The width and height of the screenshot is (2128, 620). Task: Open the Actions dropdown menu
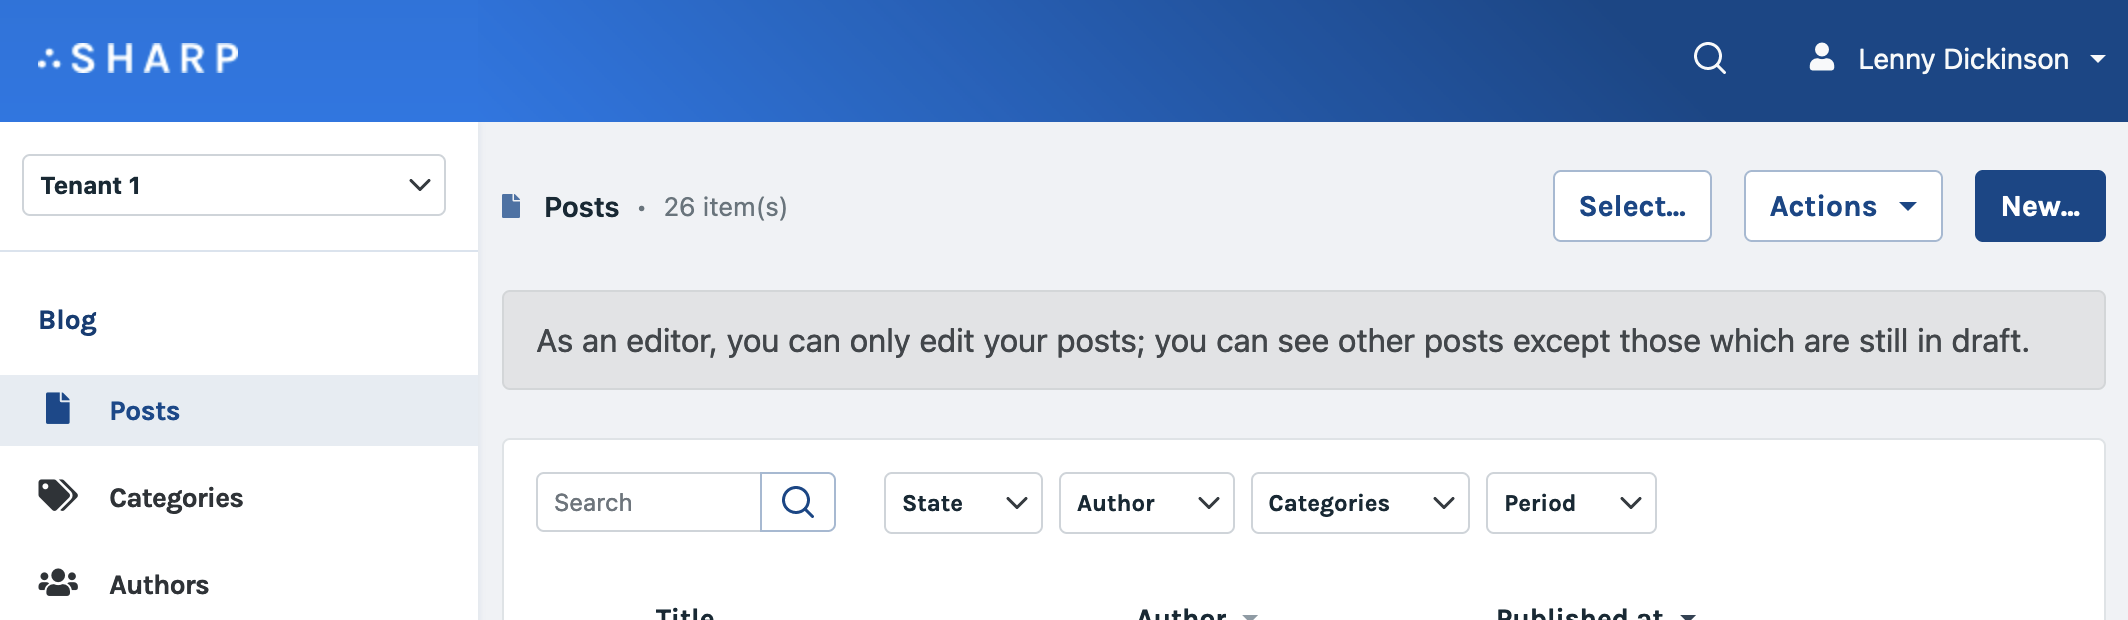click(1842, 206)
